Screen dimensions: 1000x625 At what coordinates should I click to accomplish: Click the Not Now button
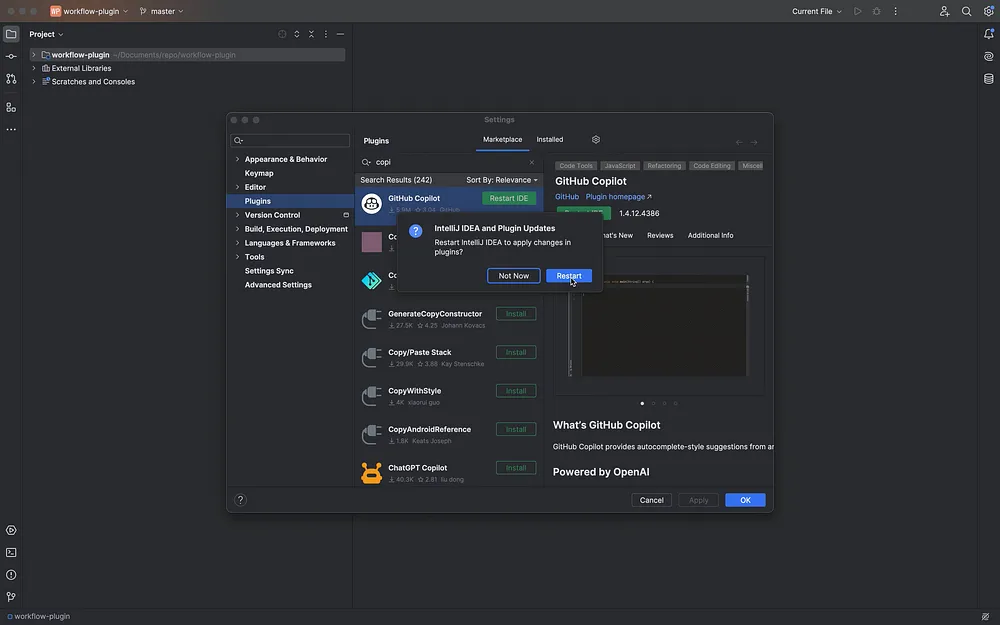click(x=513, y=276)
